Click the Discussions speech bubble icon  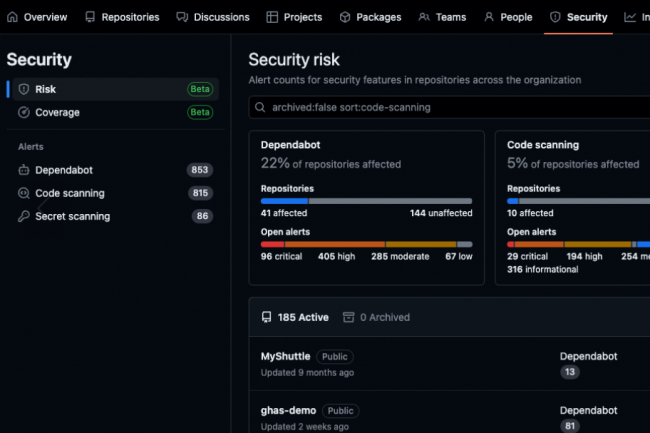[x=182, y=17]
